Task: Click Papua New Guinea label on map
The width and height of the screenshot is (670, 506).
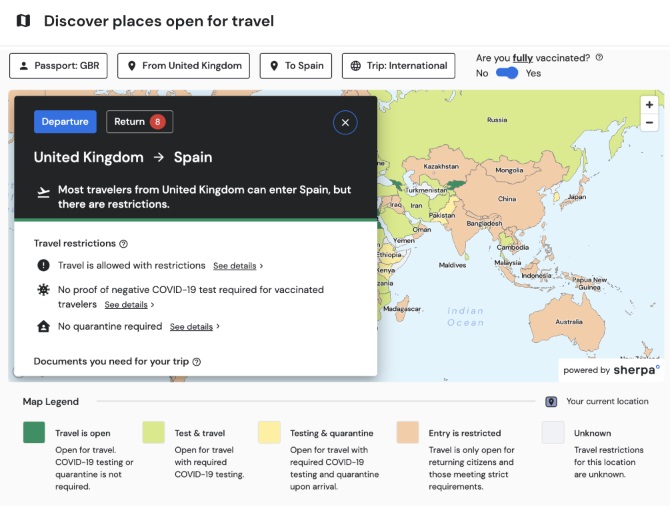Action: 590,283
